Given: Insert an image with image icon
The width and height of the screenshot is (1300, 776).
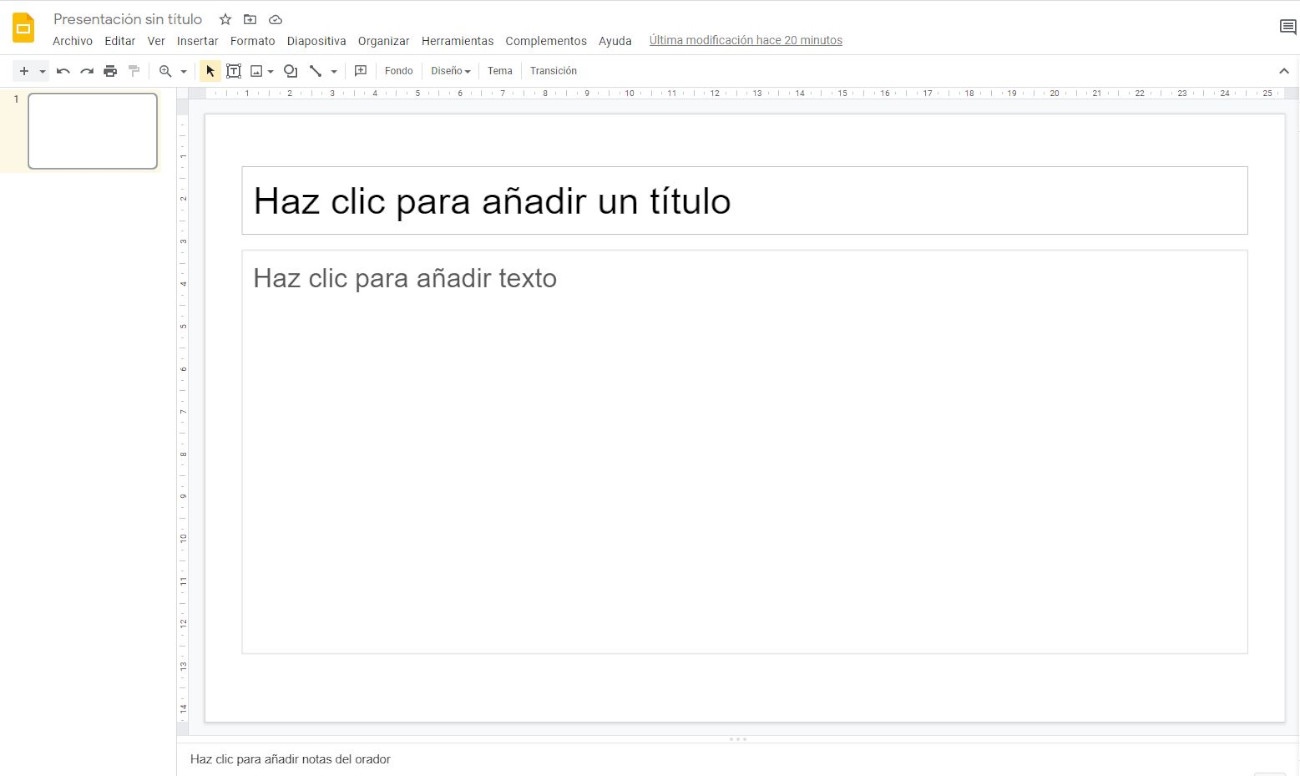Looking at the screenshot, I should click(x=256, y=71).
